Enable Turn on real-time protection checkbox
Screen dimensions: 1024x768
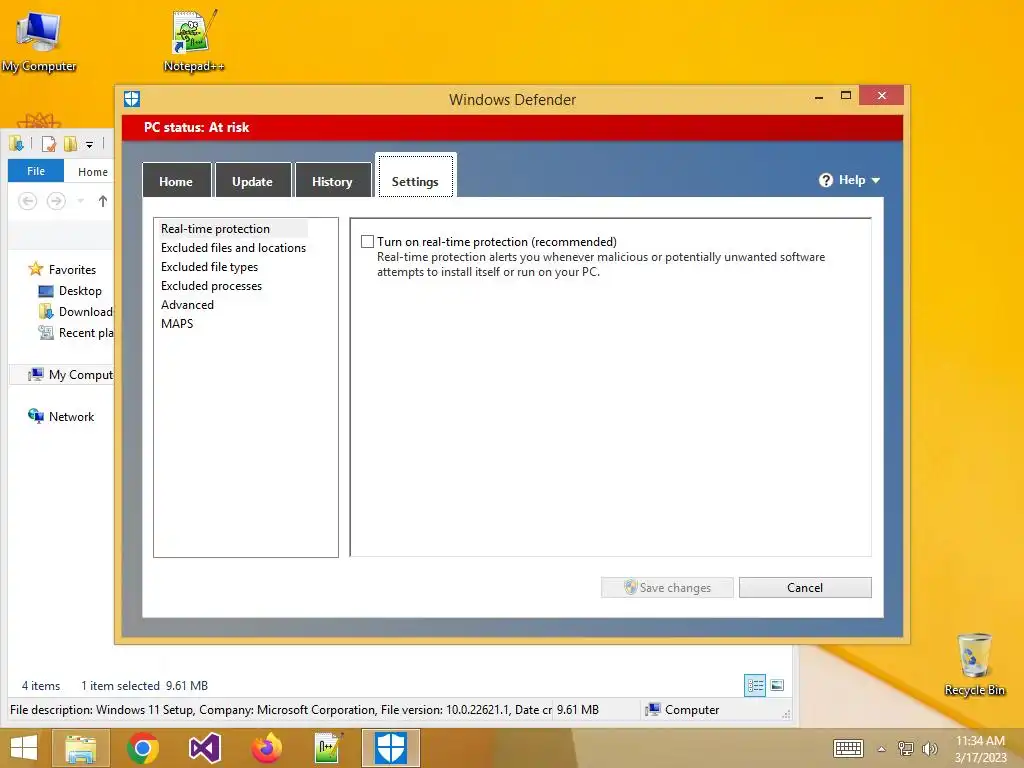368,242
